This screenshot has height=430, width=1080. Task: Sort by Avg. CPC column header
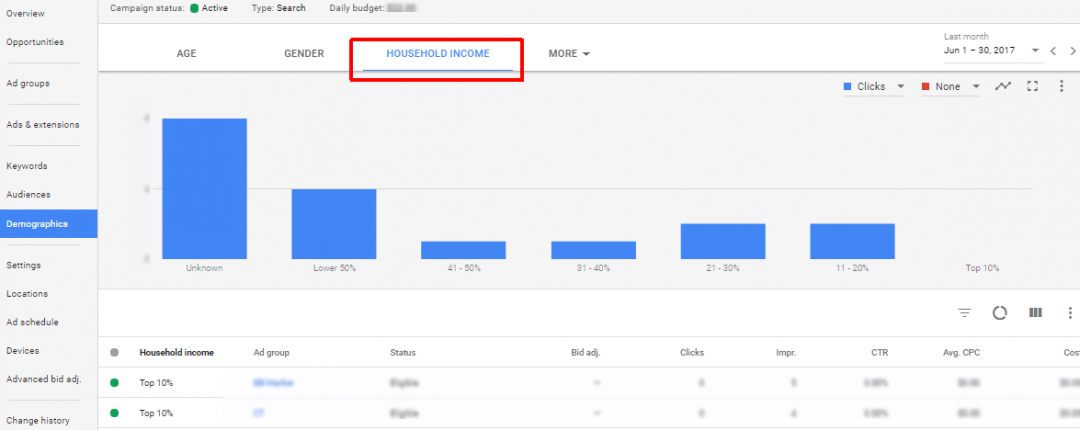pos(962,352)
